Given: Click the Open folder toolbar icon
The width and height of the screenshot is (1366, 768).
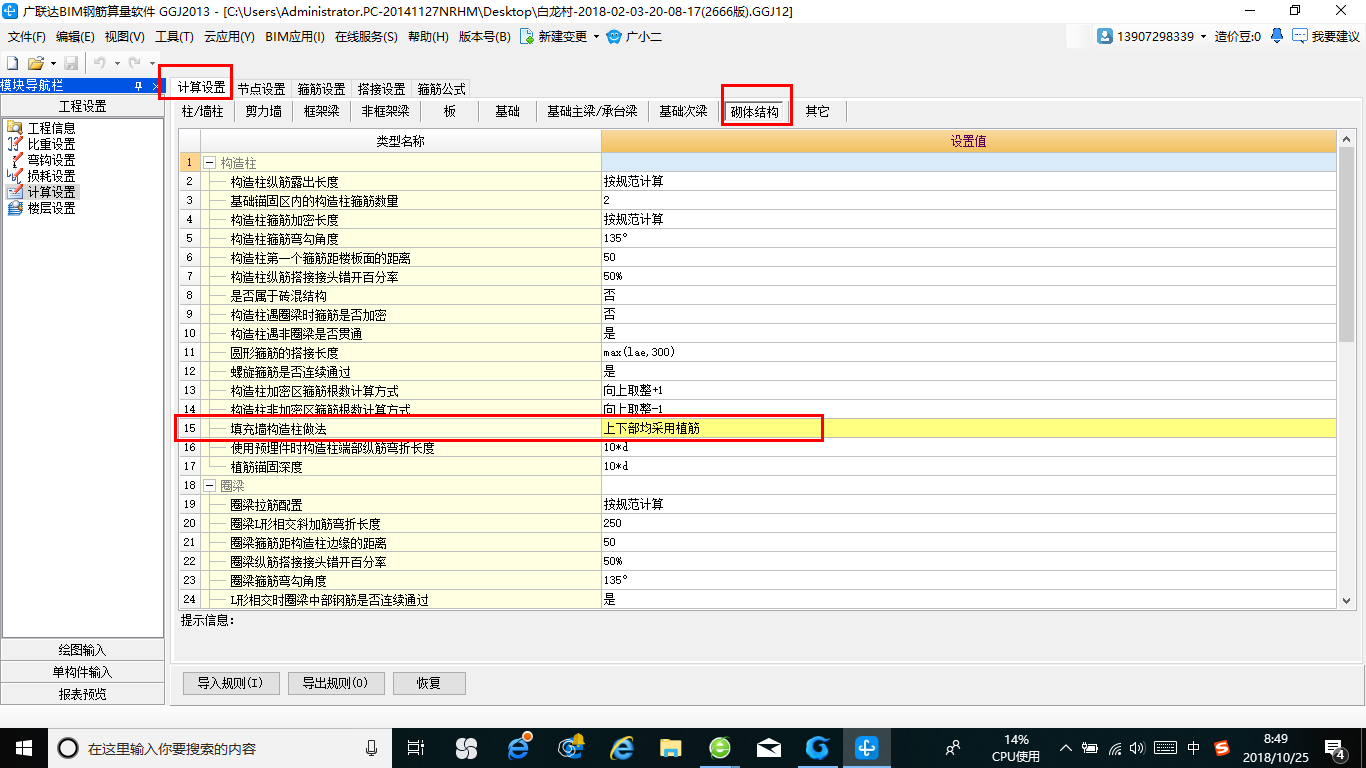Looking at the screenshot, I should point(35,63).
